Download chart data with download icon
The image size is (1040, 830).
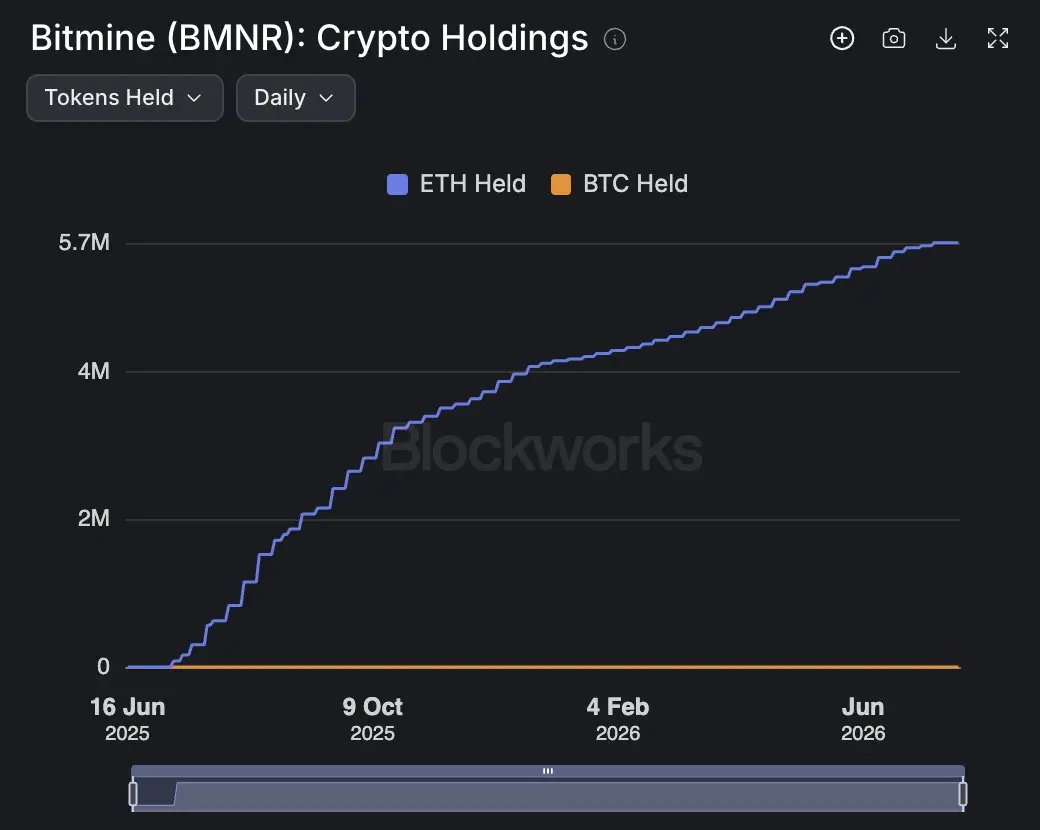tap(946, 38)
